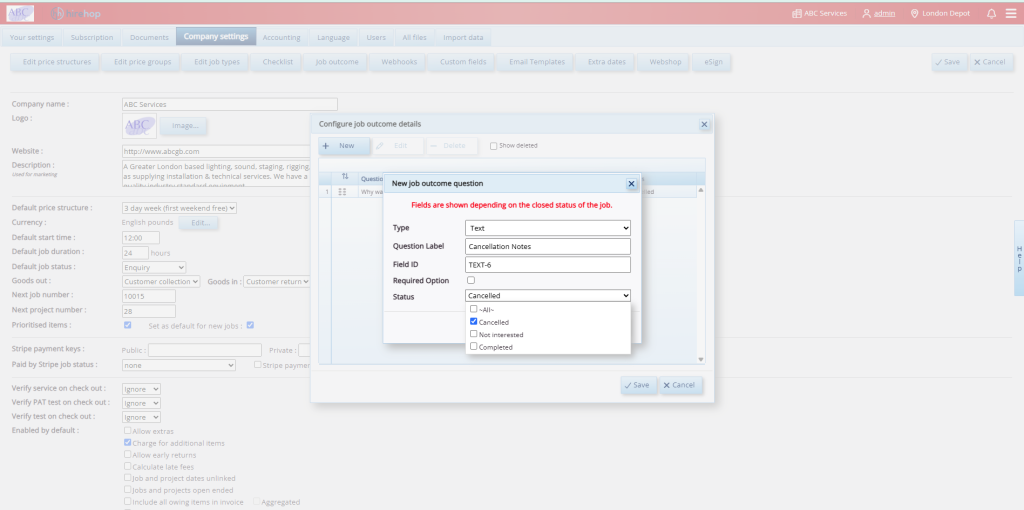Viewport: 1024px width, 510px height.
Task: Switch to Documents tab
Action: click(x=149, y=37)
